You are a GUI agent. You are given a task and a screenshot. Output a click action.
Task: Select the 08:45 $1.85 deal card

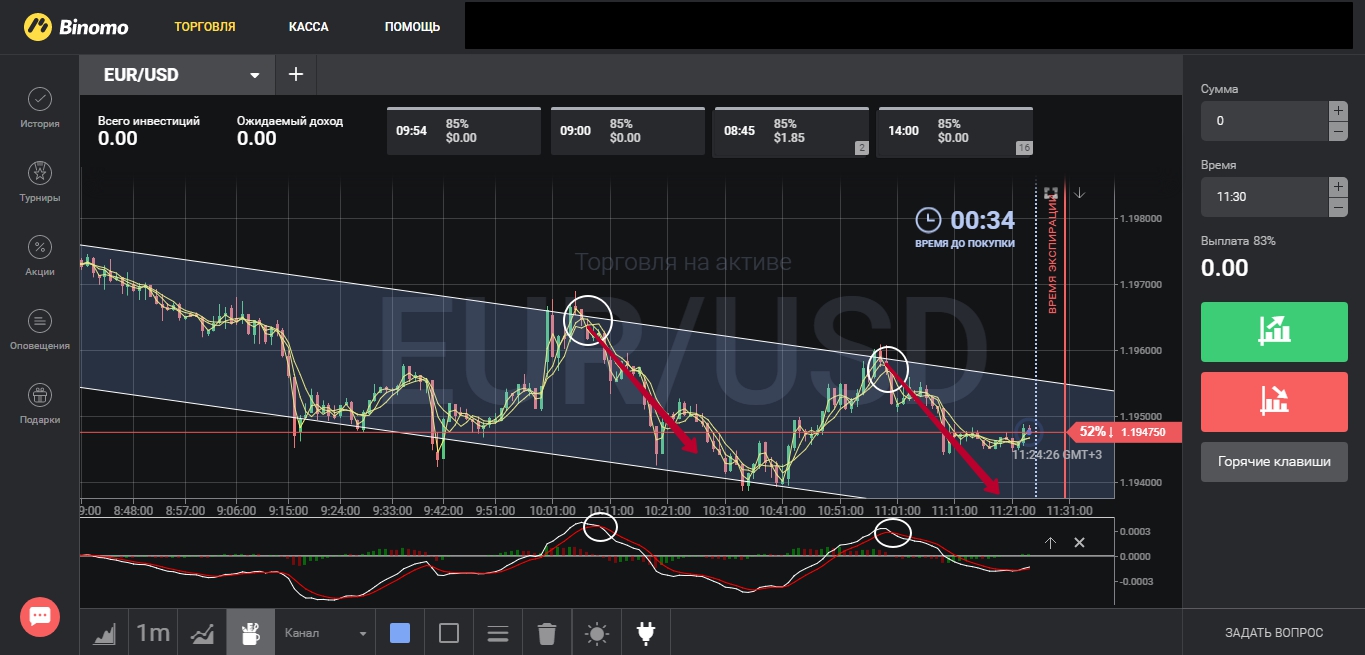[x=792, y=131]
